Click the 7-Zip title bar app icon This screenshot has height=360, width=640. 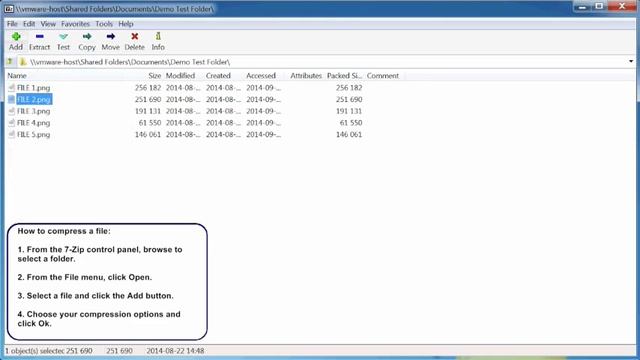click(x=9, y=9)
